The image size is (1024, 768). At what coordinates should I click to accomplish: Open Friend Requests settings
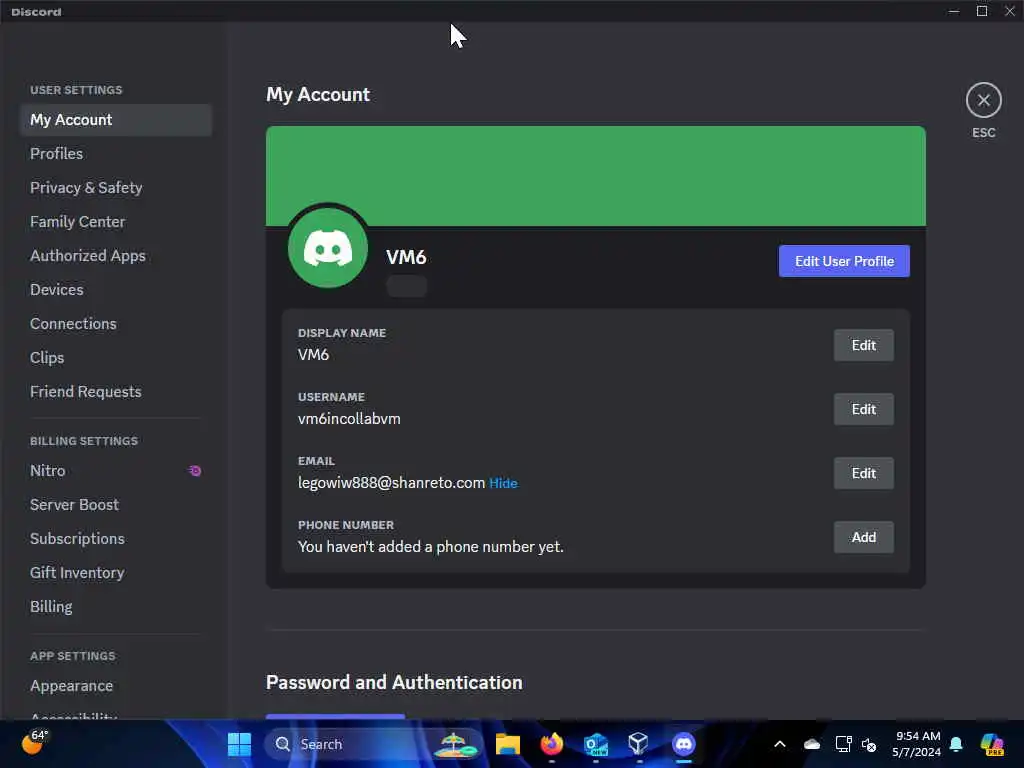116,391
